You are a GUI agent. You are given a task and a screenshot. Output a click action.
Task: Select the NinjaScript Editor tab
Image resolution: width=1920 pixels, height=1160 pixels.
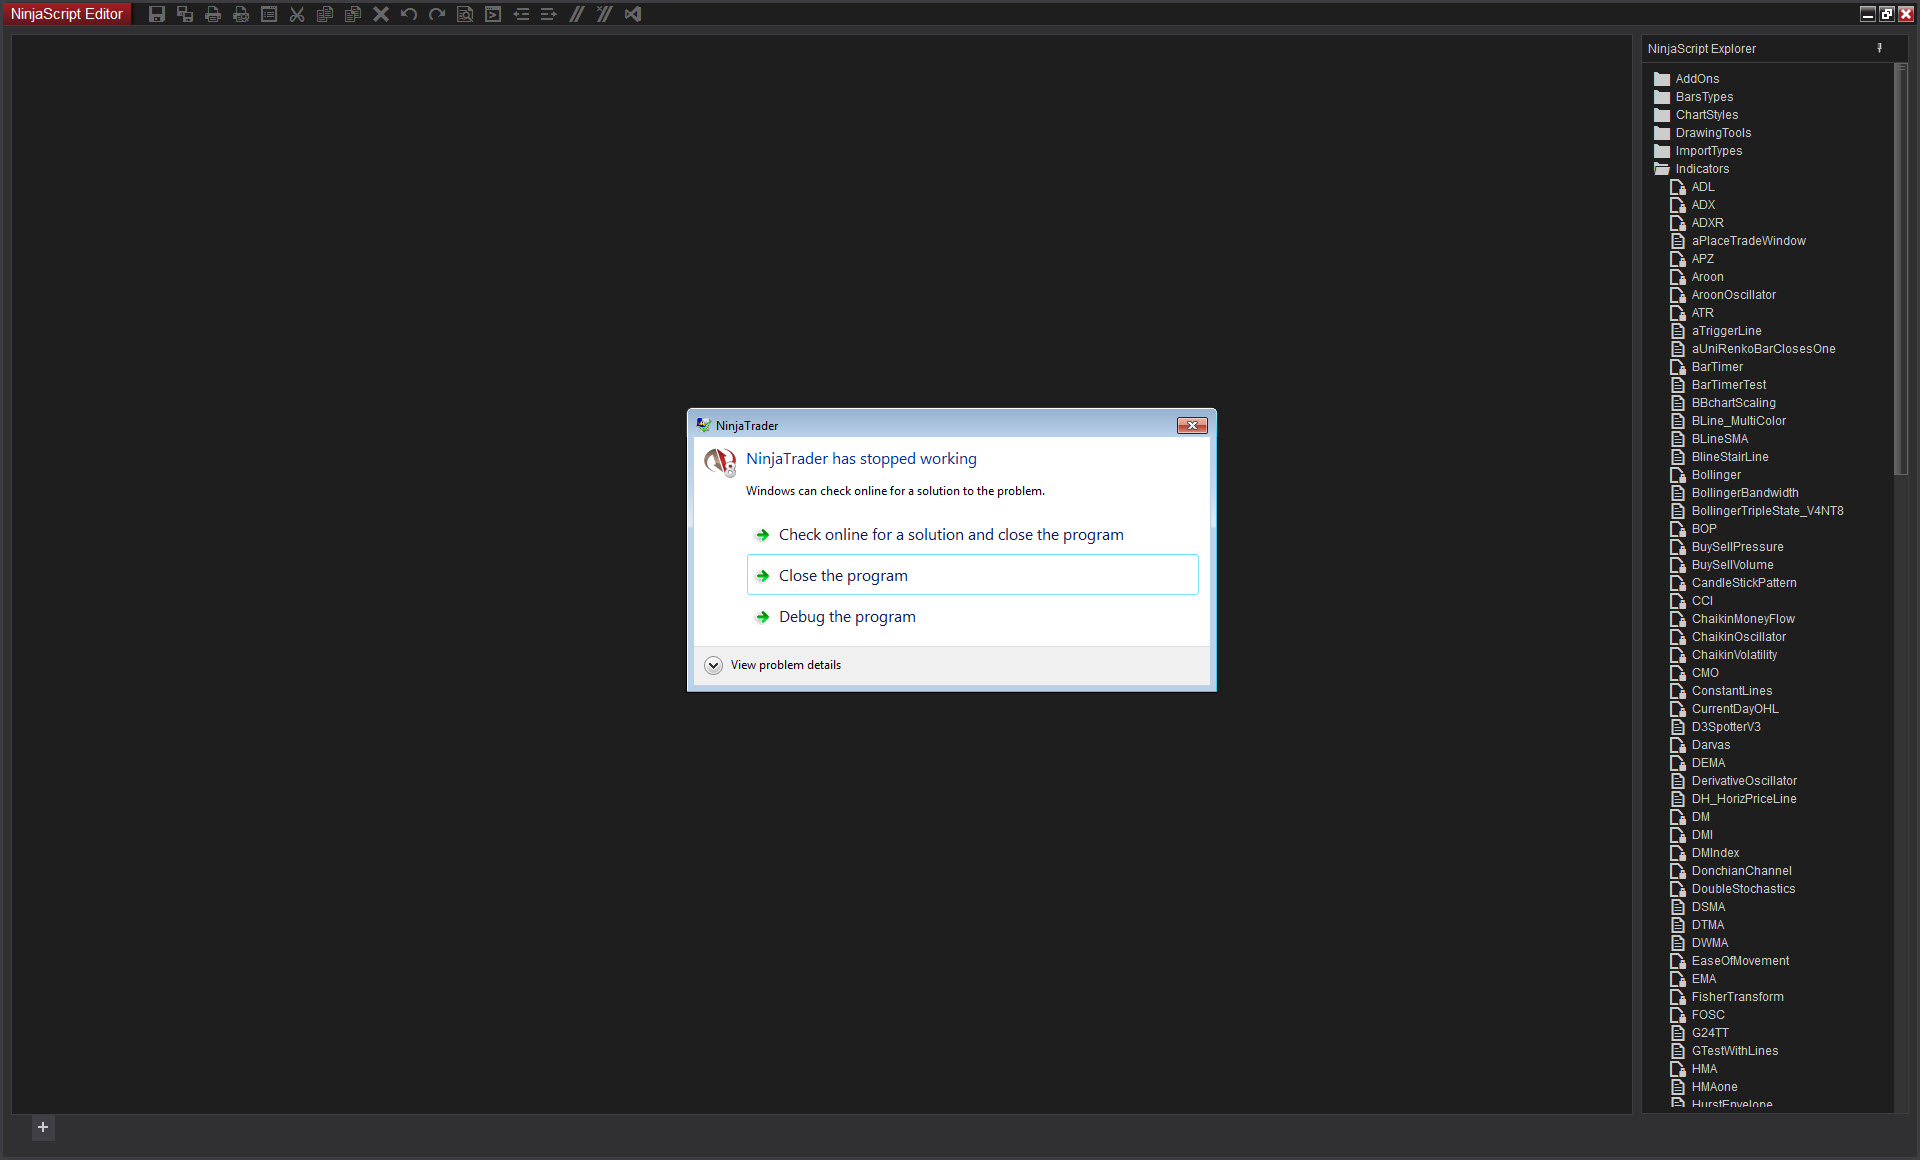point(67,14)
